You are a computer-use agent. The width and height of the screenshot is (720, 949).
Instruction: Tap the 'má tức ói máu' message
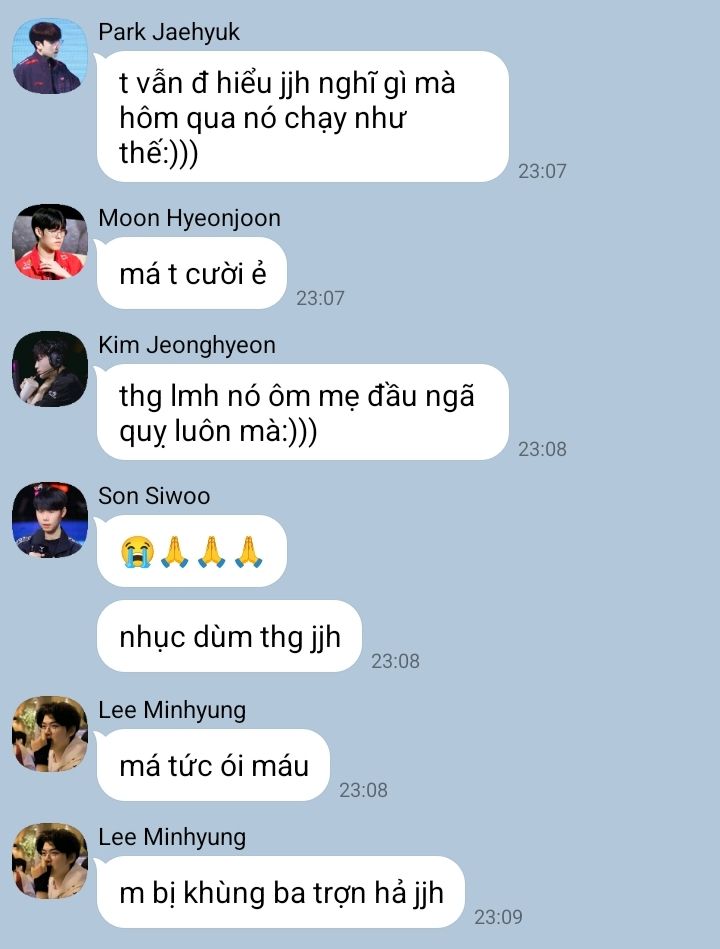tap(213, 765)
